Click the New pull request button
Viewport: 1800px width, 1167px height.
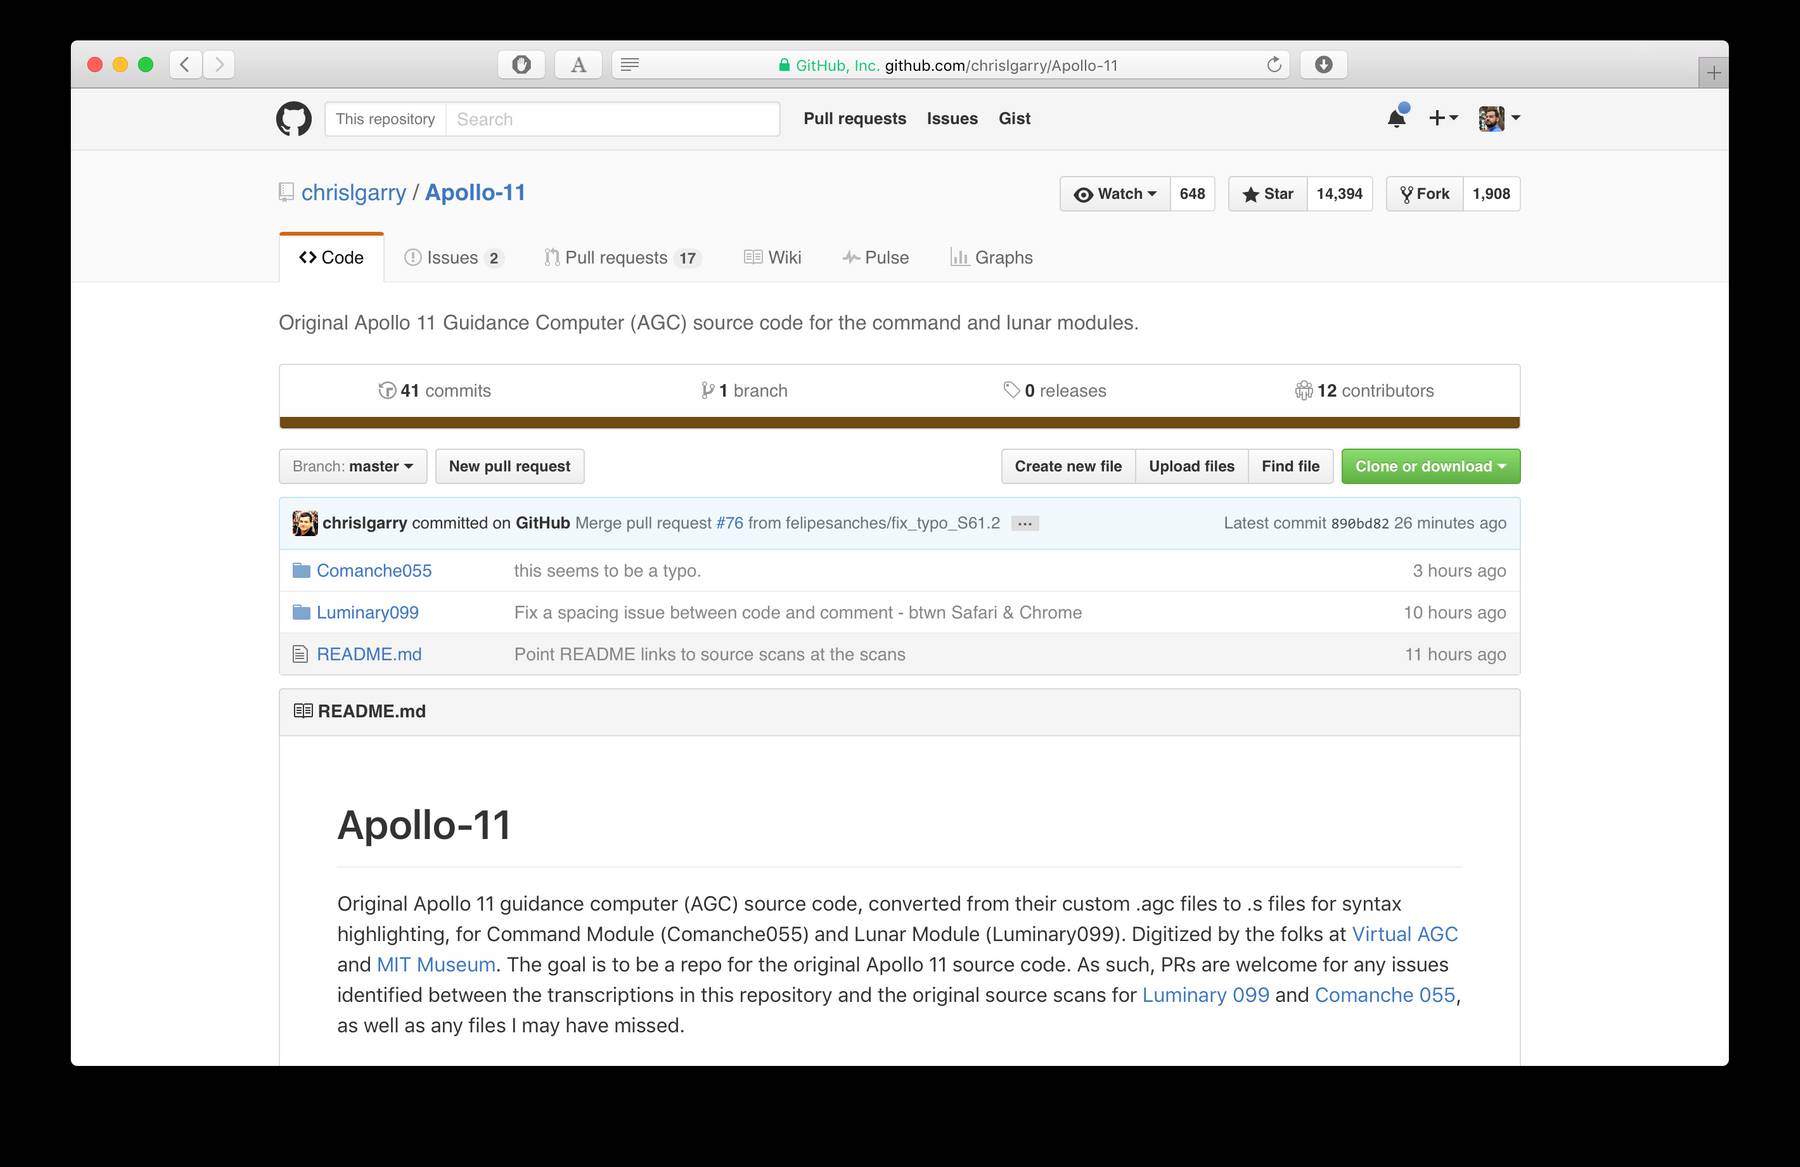tap(509, 466)
